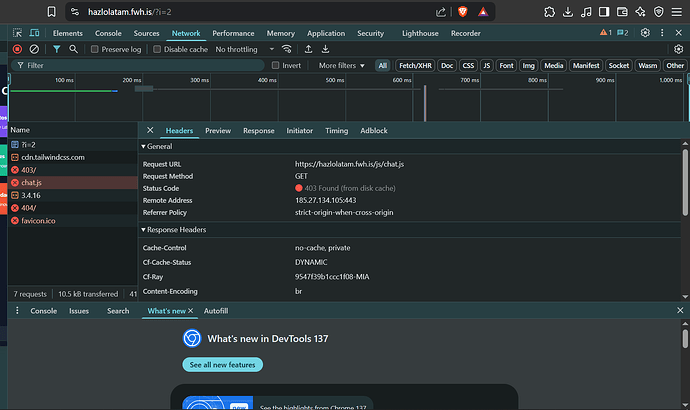The height and width of the screenshot is (410, 690).
Task: Open the Application panel tab
Action: (326, 33)
